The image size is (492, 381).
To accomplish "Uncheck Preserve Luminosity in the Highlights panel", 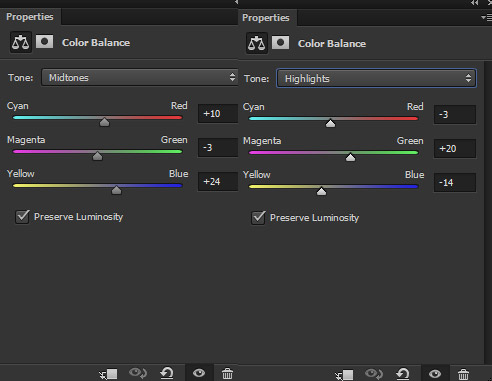I will (x=258, y=218).
